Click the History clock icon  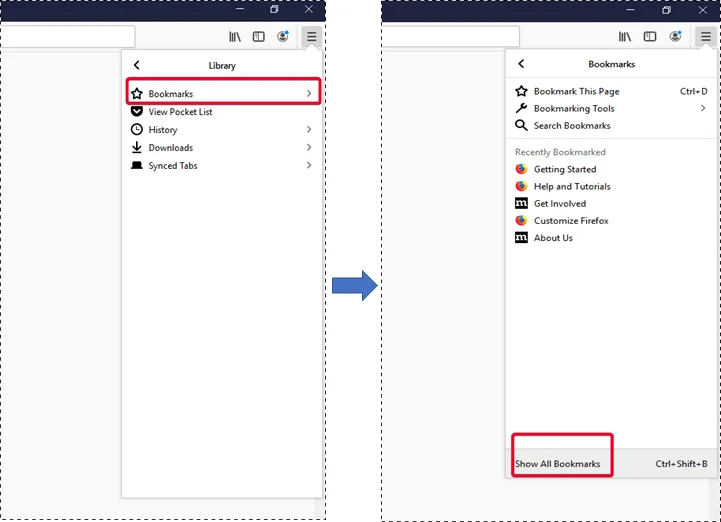pos(137,129)
